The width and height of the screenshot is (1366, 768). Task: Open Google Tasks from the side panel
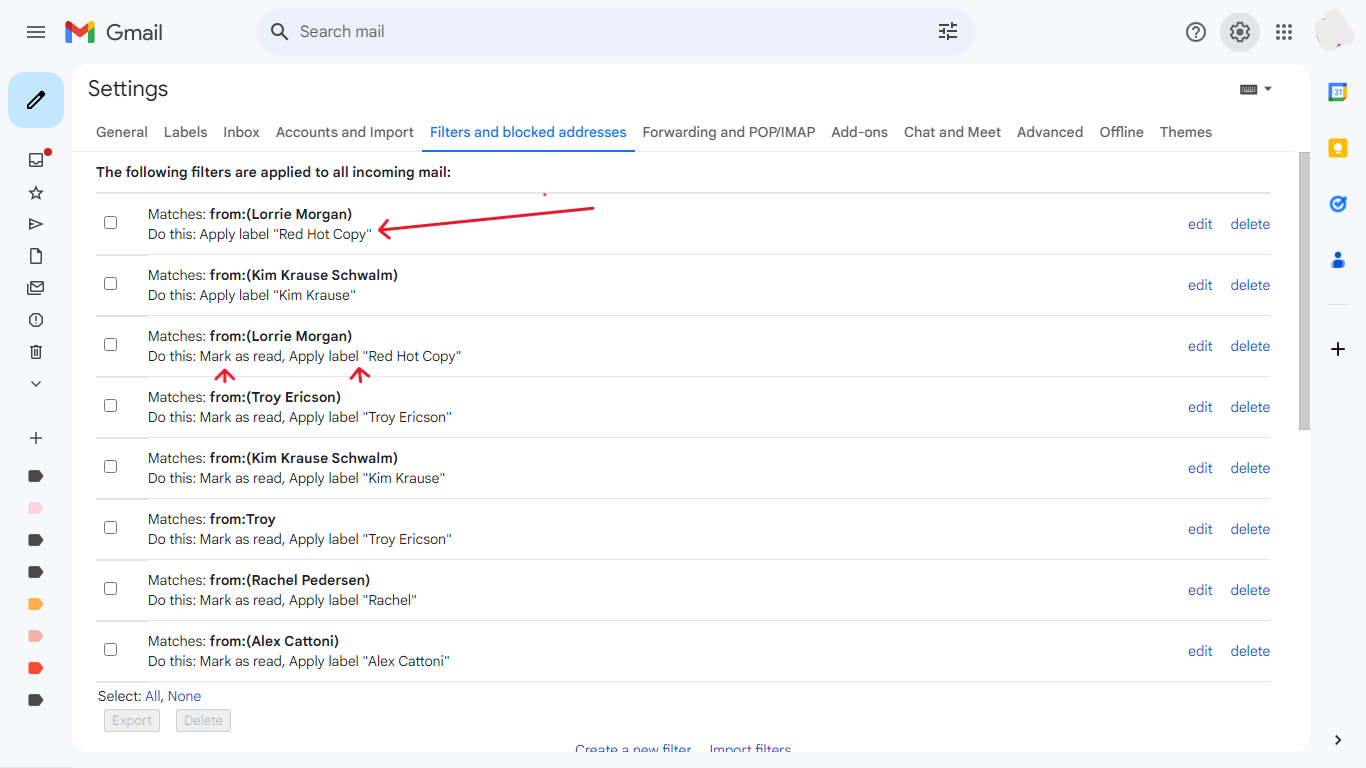click(x=1338, y=203)
